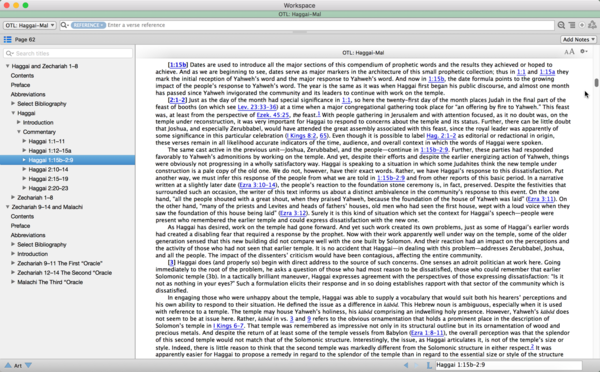The image size is (600, 372).
Task: Go back with the history left arrow
Action: (x=406, y=365)
